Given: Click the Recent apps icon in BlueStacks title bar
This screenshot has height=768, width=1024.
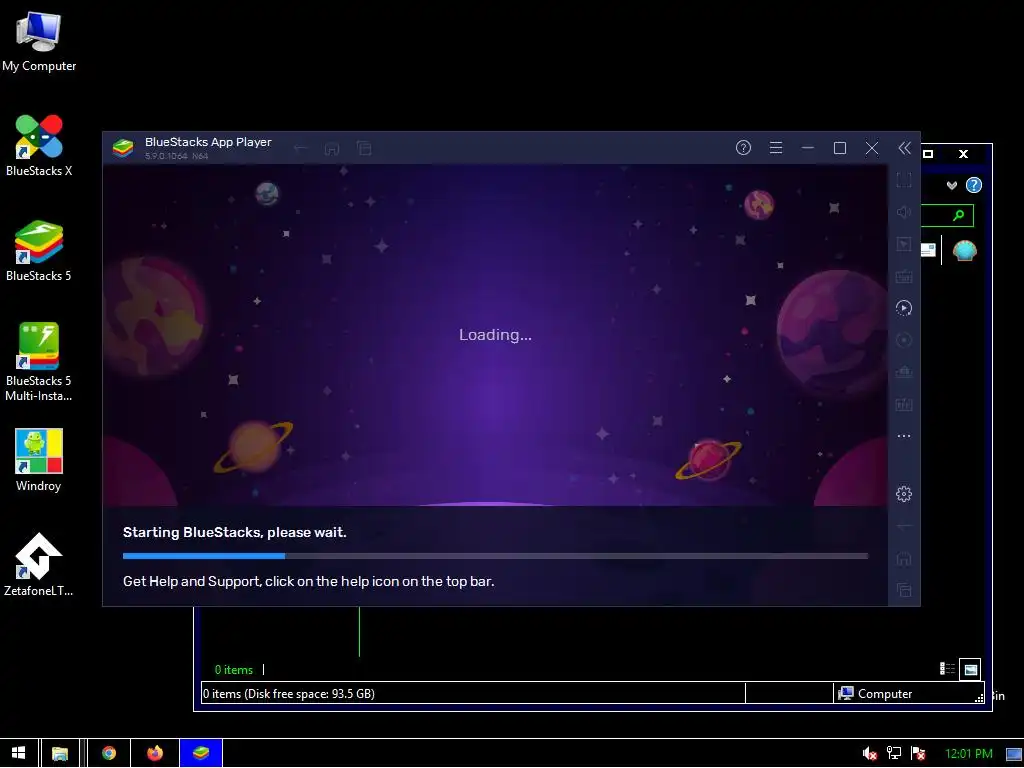Looking at the screenshot, I should [x=364, y=148].
